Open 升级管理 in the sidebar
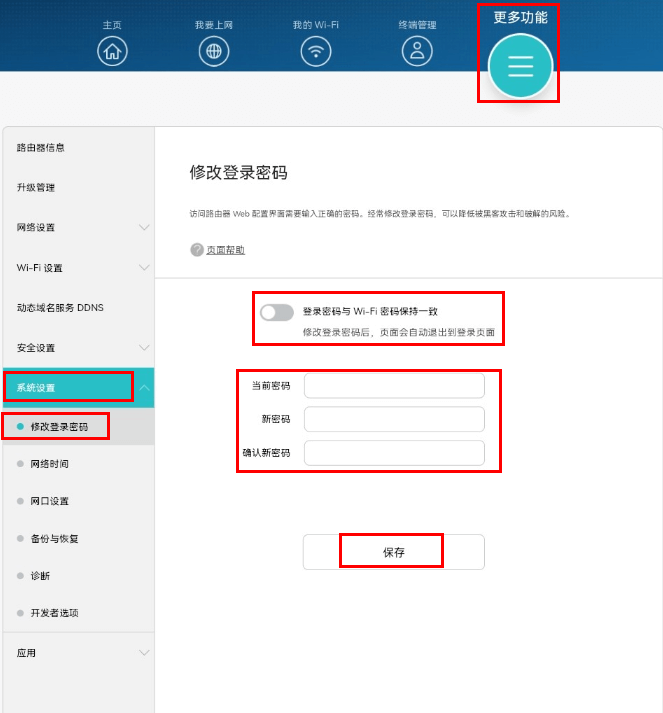 (x=35, y=187)
